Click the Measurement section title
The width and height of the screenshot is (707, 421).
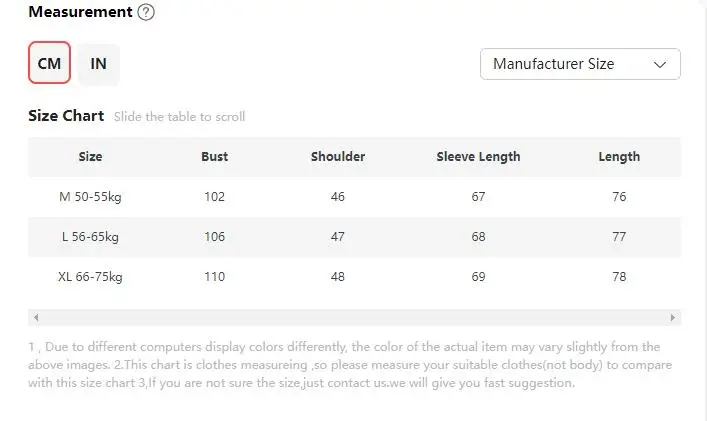[80, 12]
